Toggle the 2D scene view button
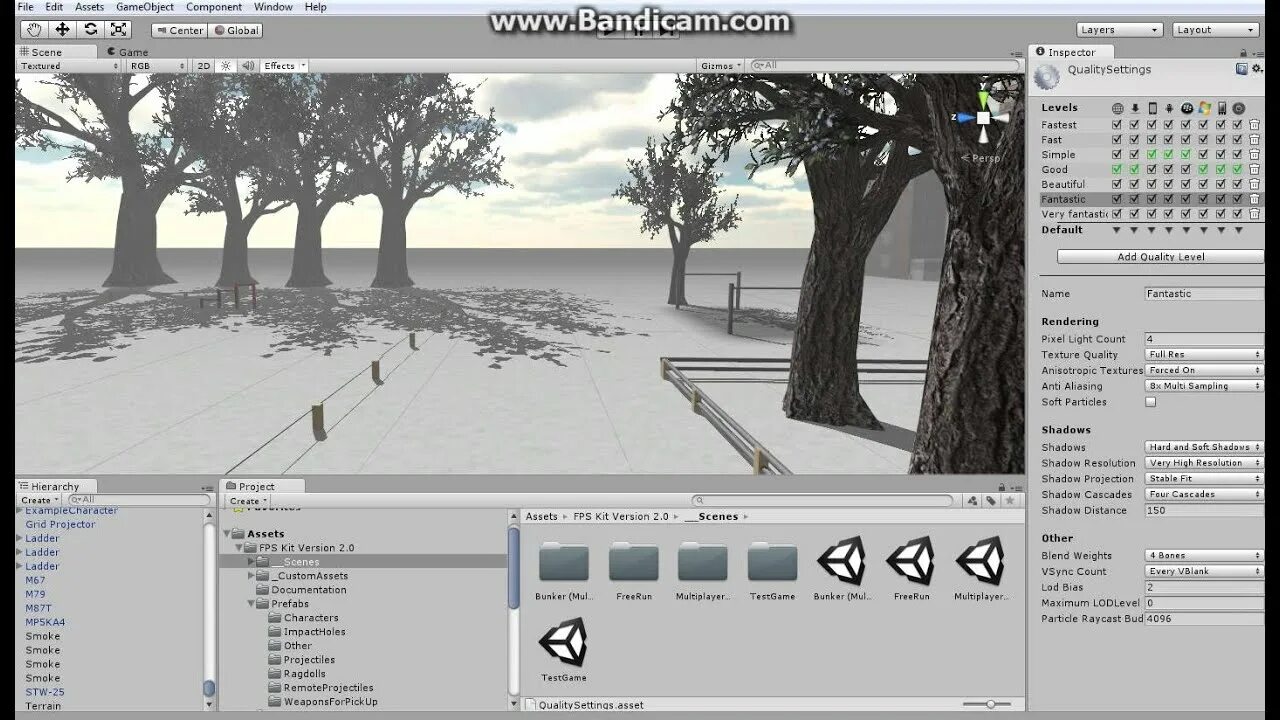1280x720 pixels. [x=204, y=66]
